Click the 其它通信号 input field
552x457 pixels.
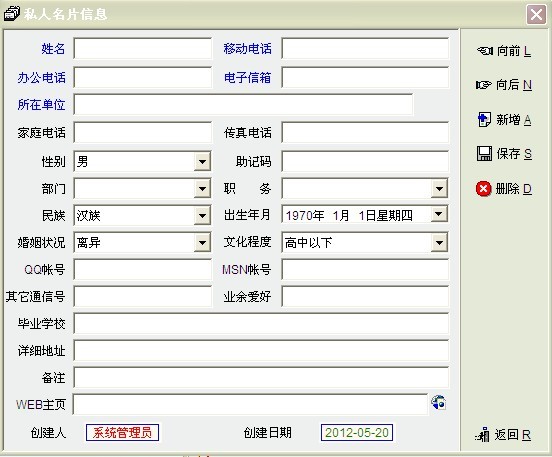143,297
